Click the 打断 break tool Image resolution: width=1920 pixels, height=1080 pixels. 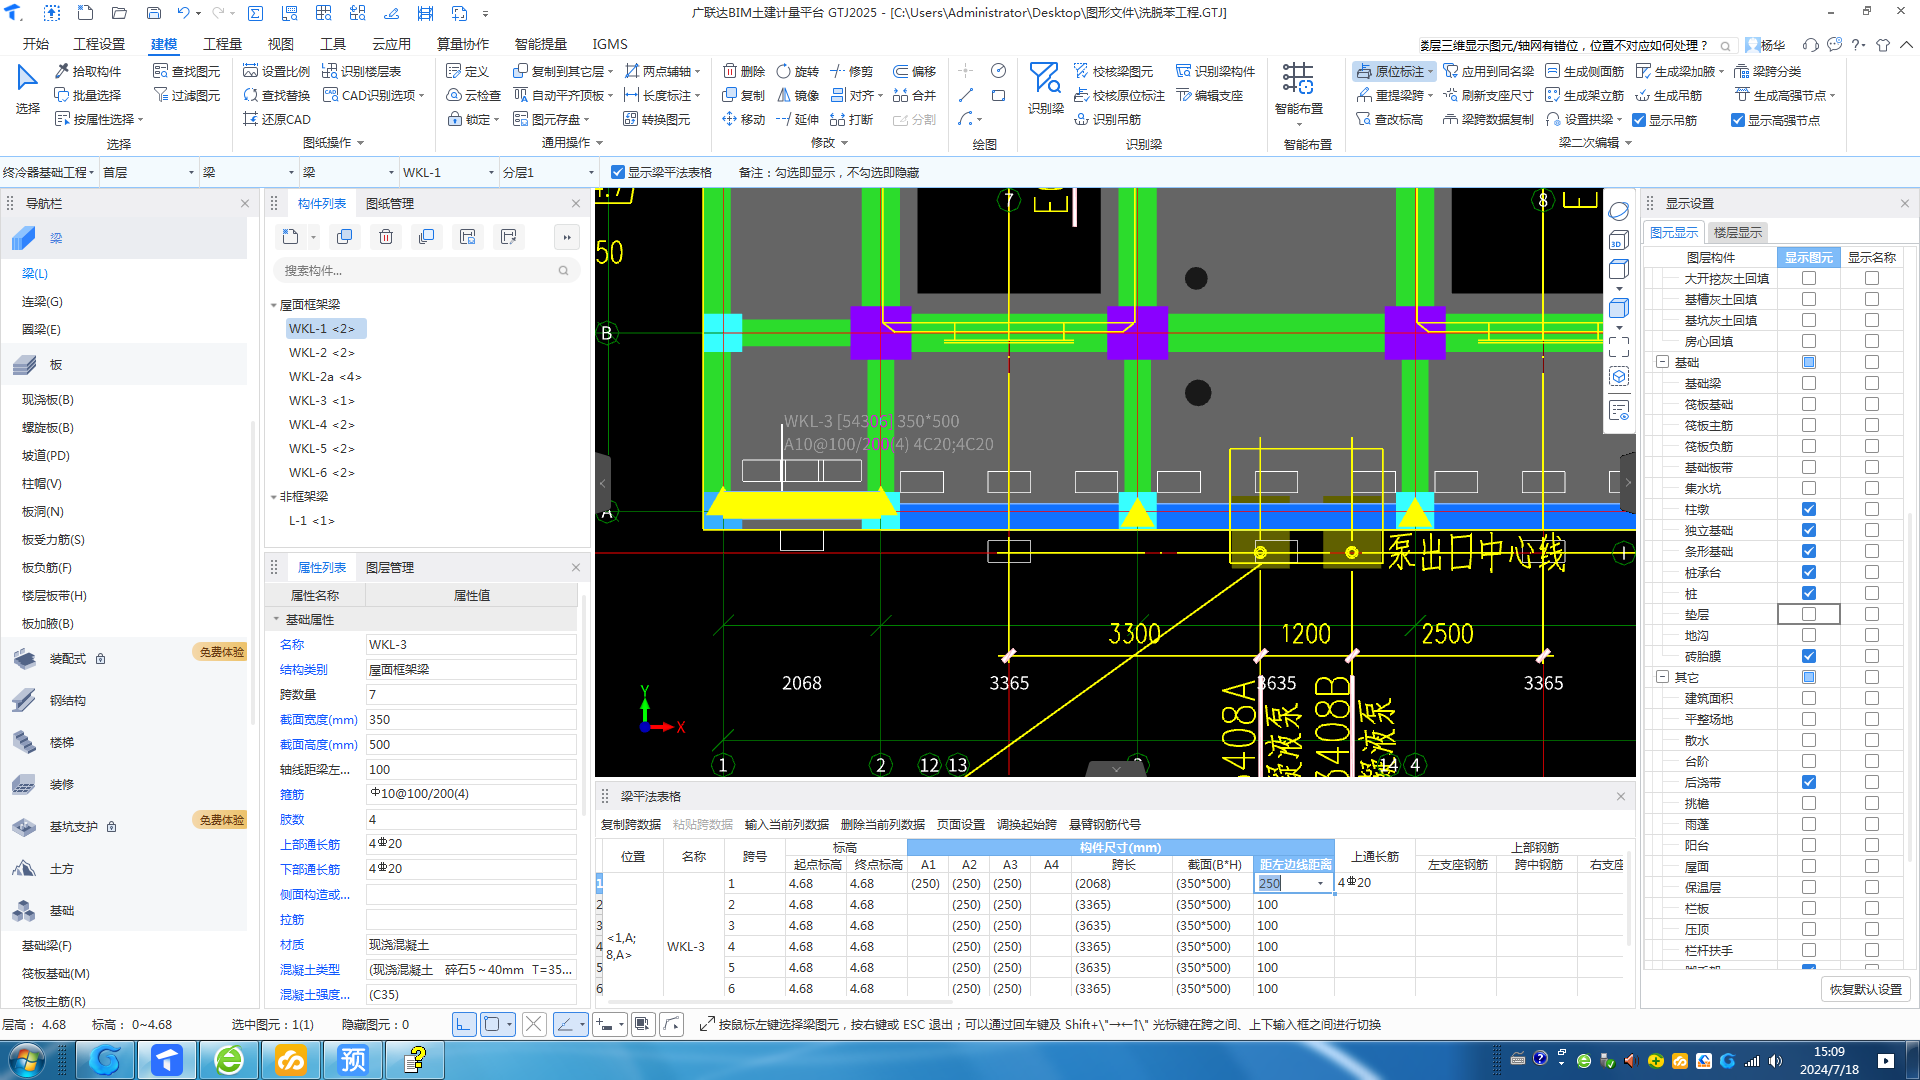[851, 119]
